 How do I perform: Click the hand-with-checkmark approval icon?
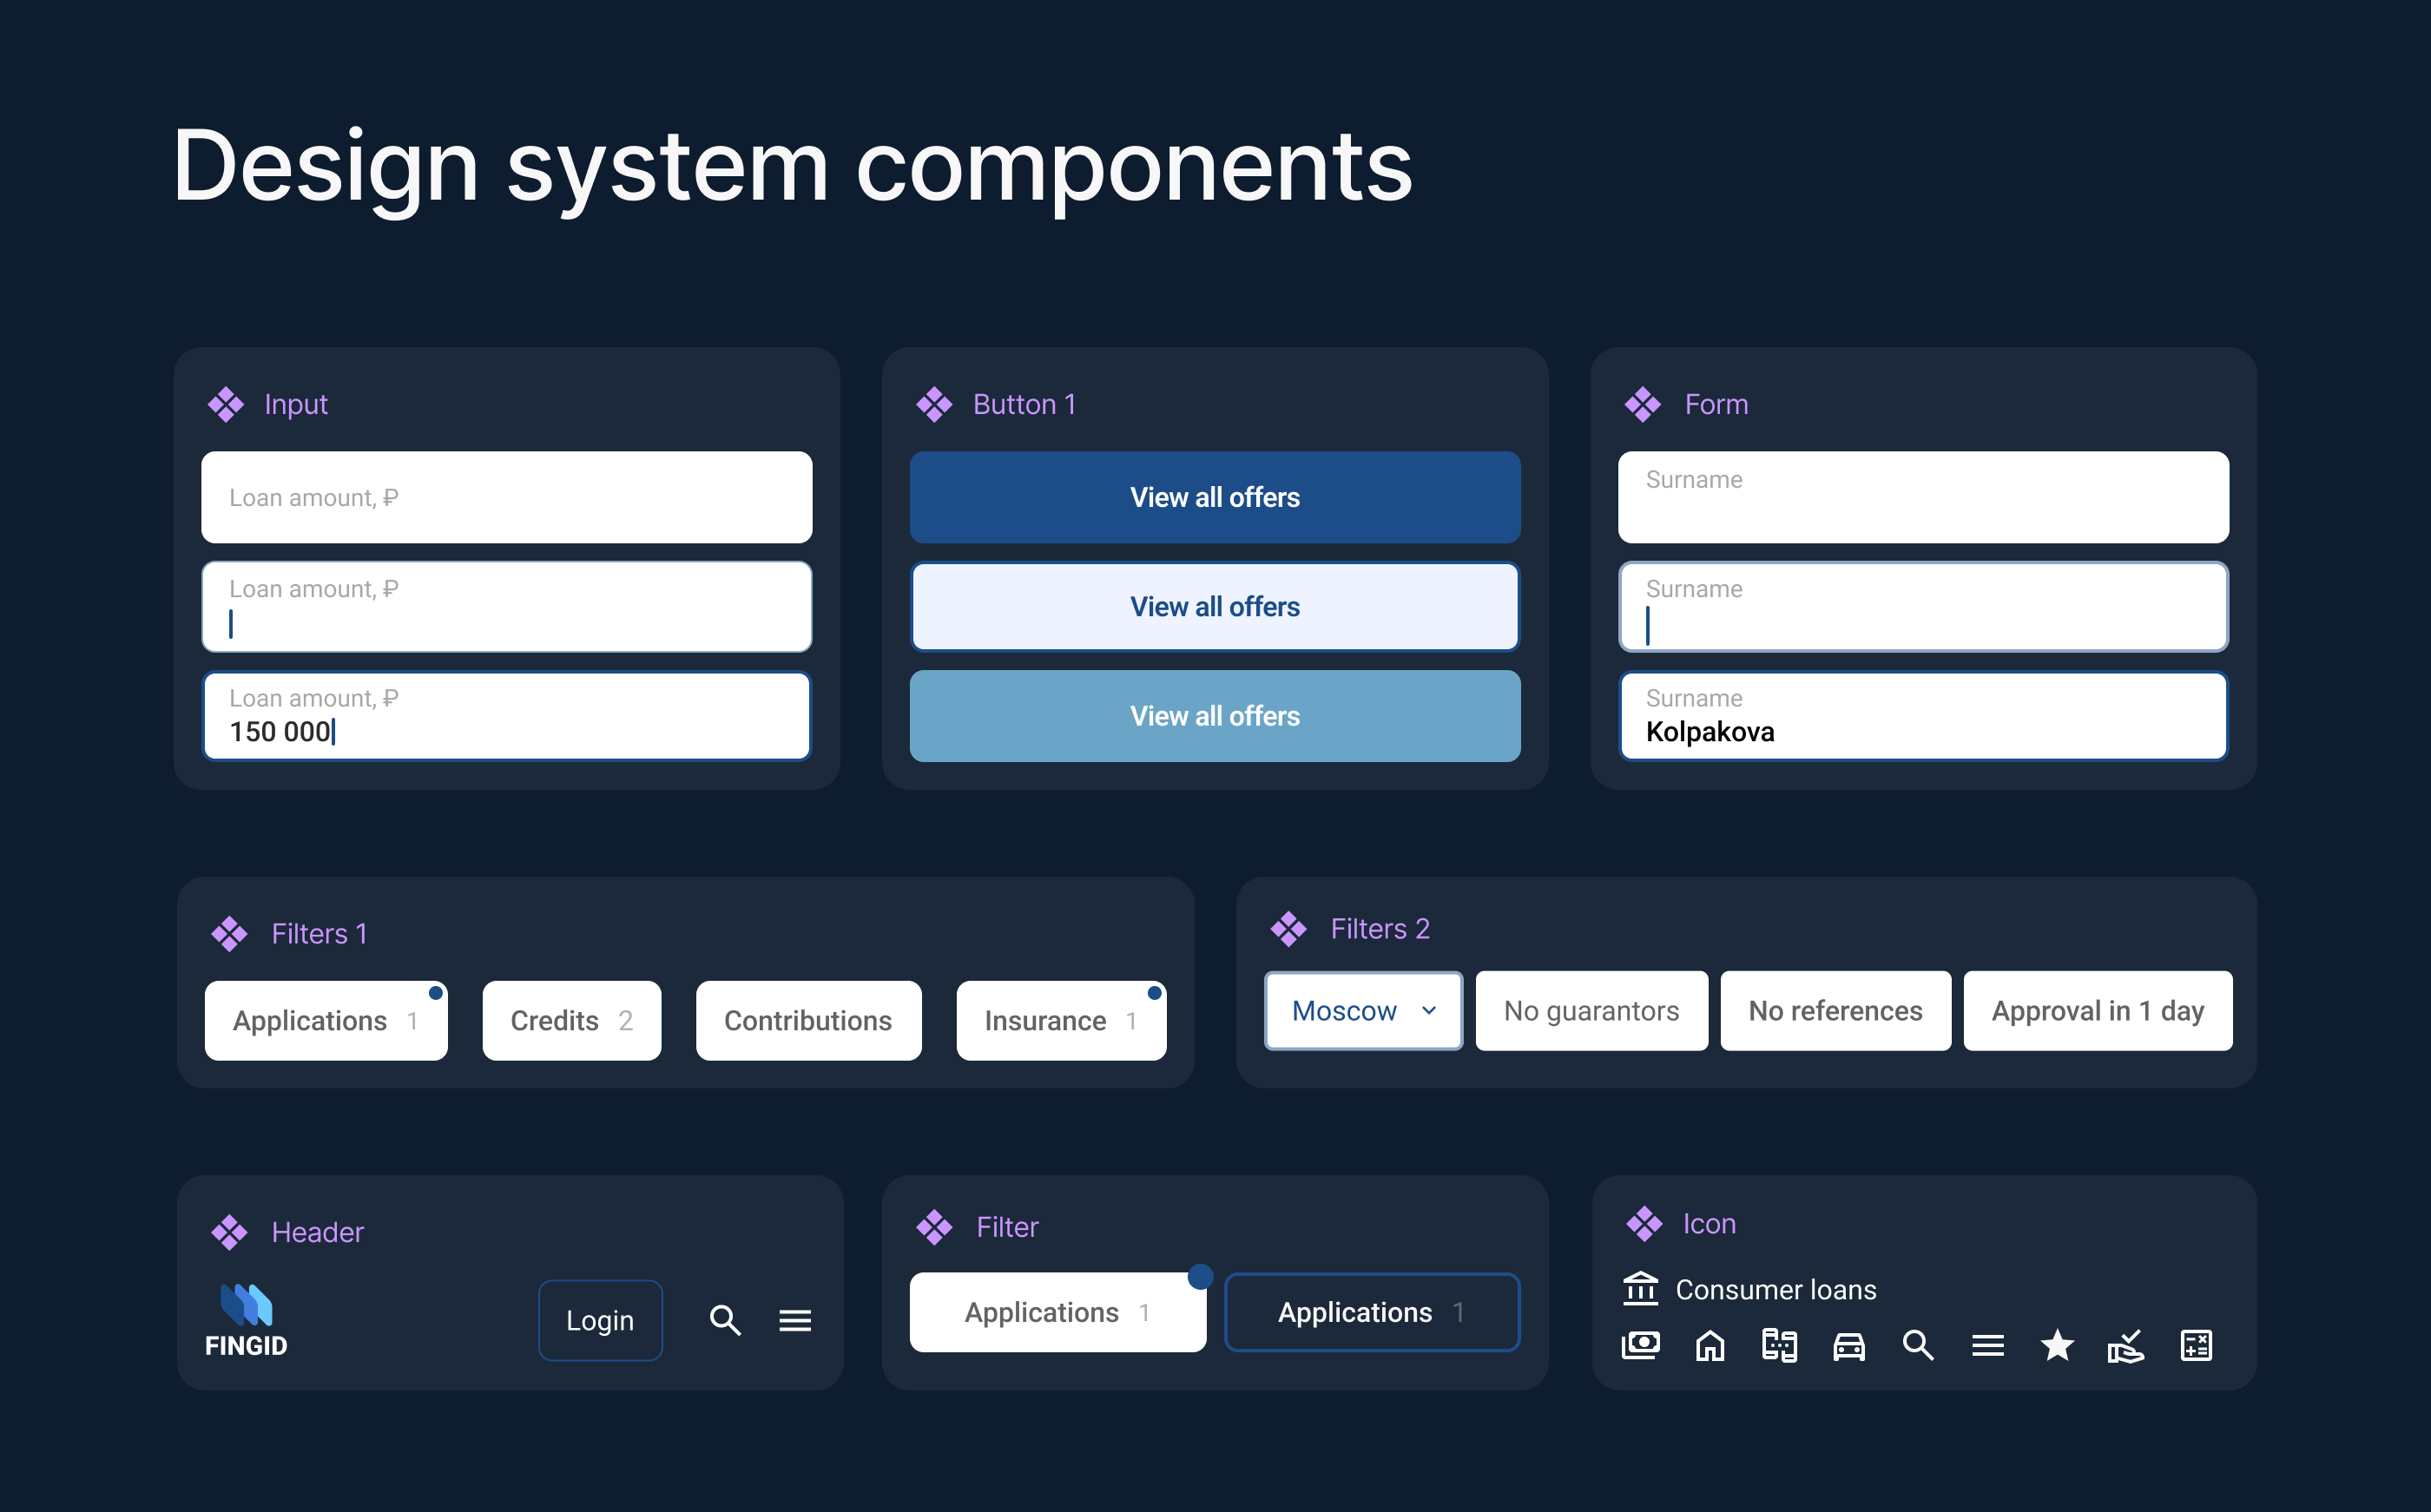pyautogui.click(x=2127, y=1345)
